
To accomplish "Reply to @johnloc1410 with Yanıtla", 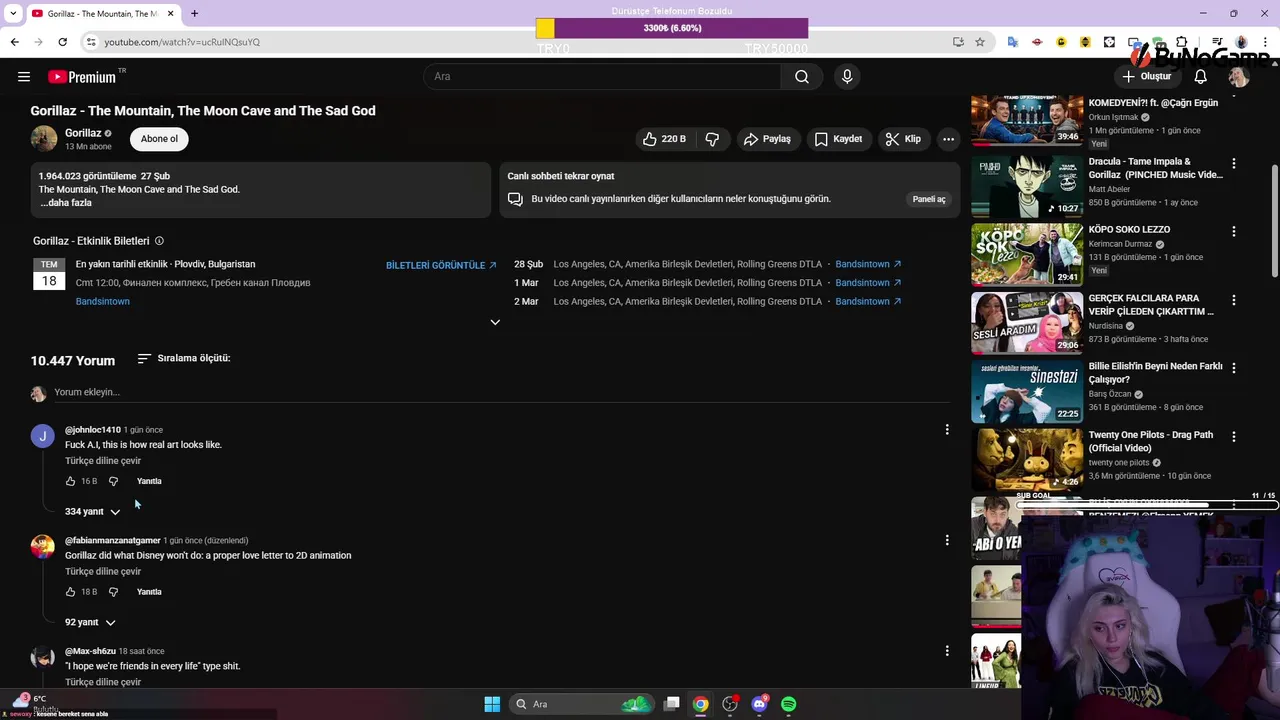I will tap(149, 481).
